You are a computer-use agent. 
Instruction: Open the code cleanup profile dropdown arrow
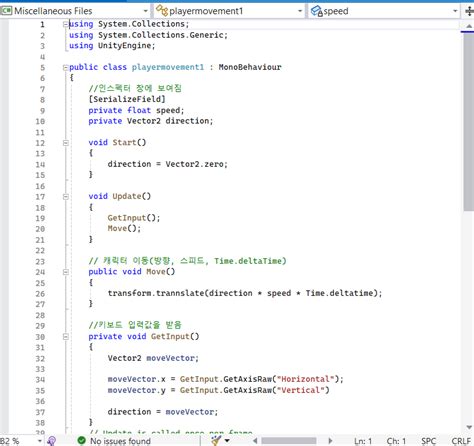coord(227,441)
